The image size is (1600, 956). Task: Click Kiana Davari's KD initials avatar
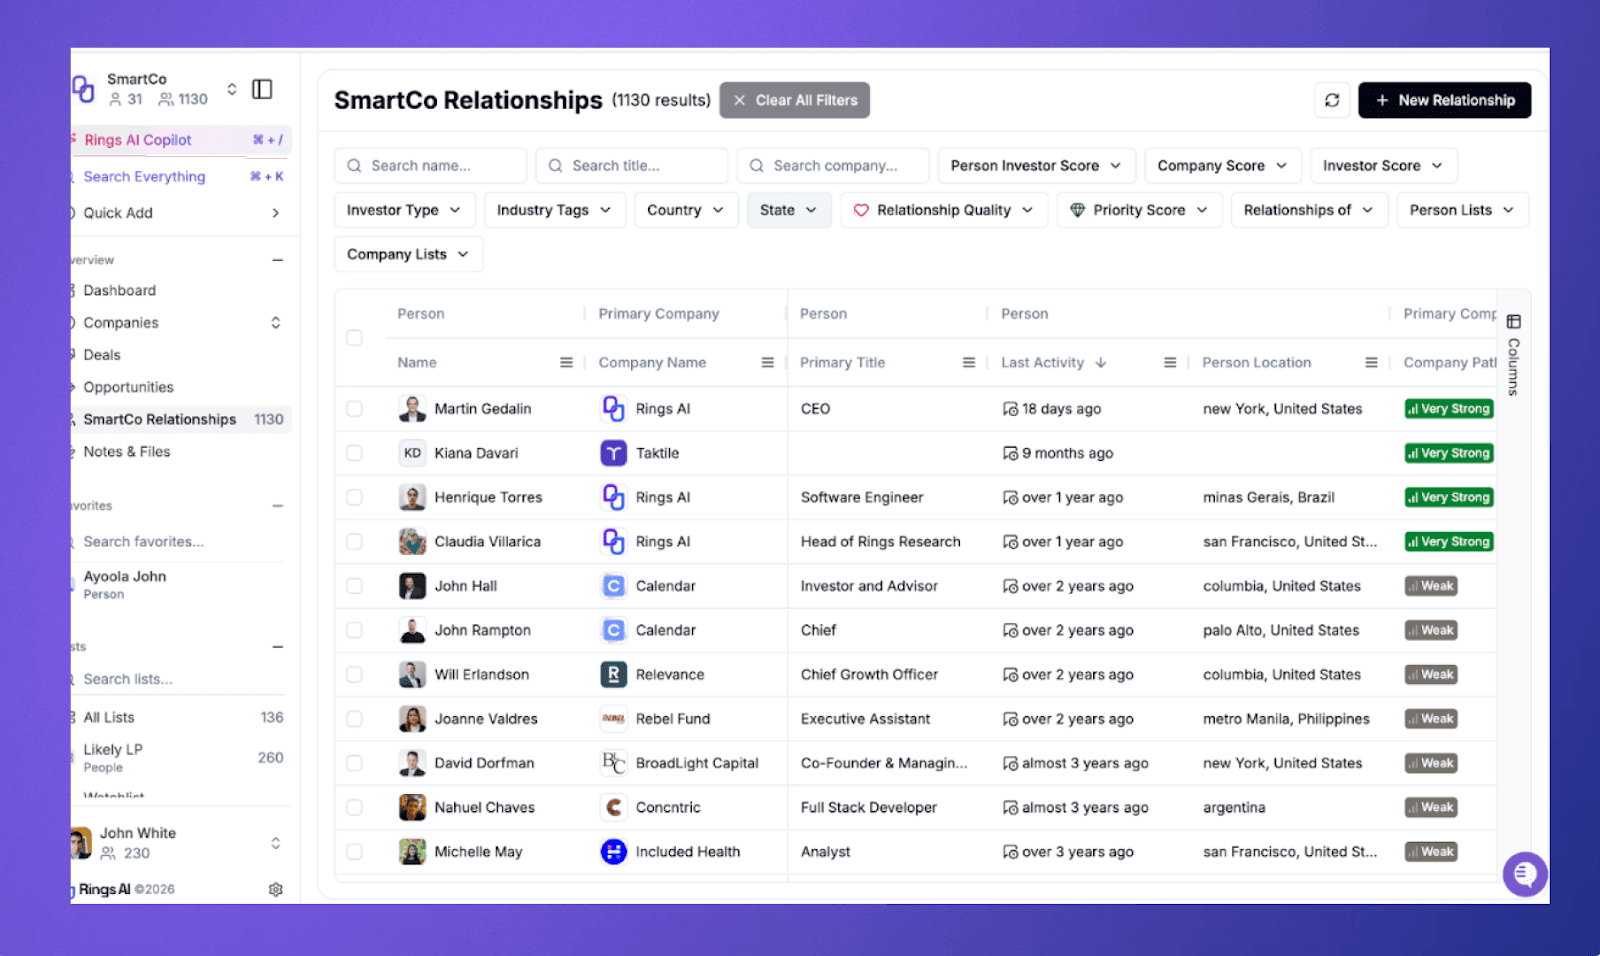pos(412,453)
